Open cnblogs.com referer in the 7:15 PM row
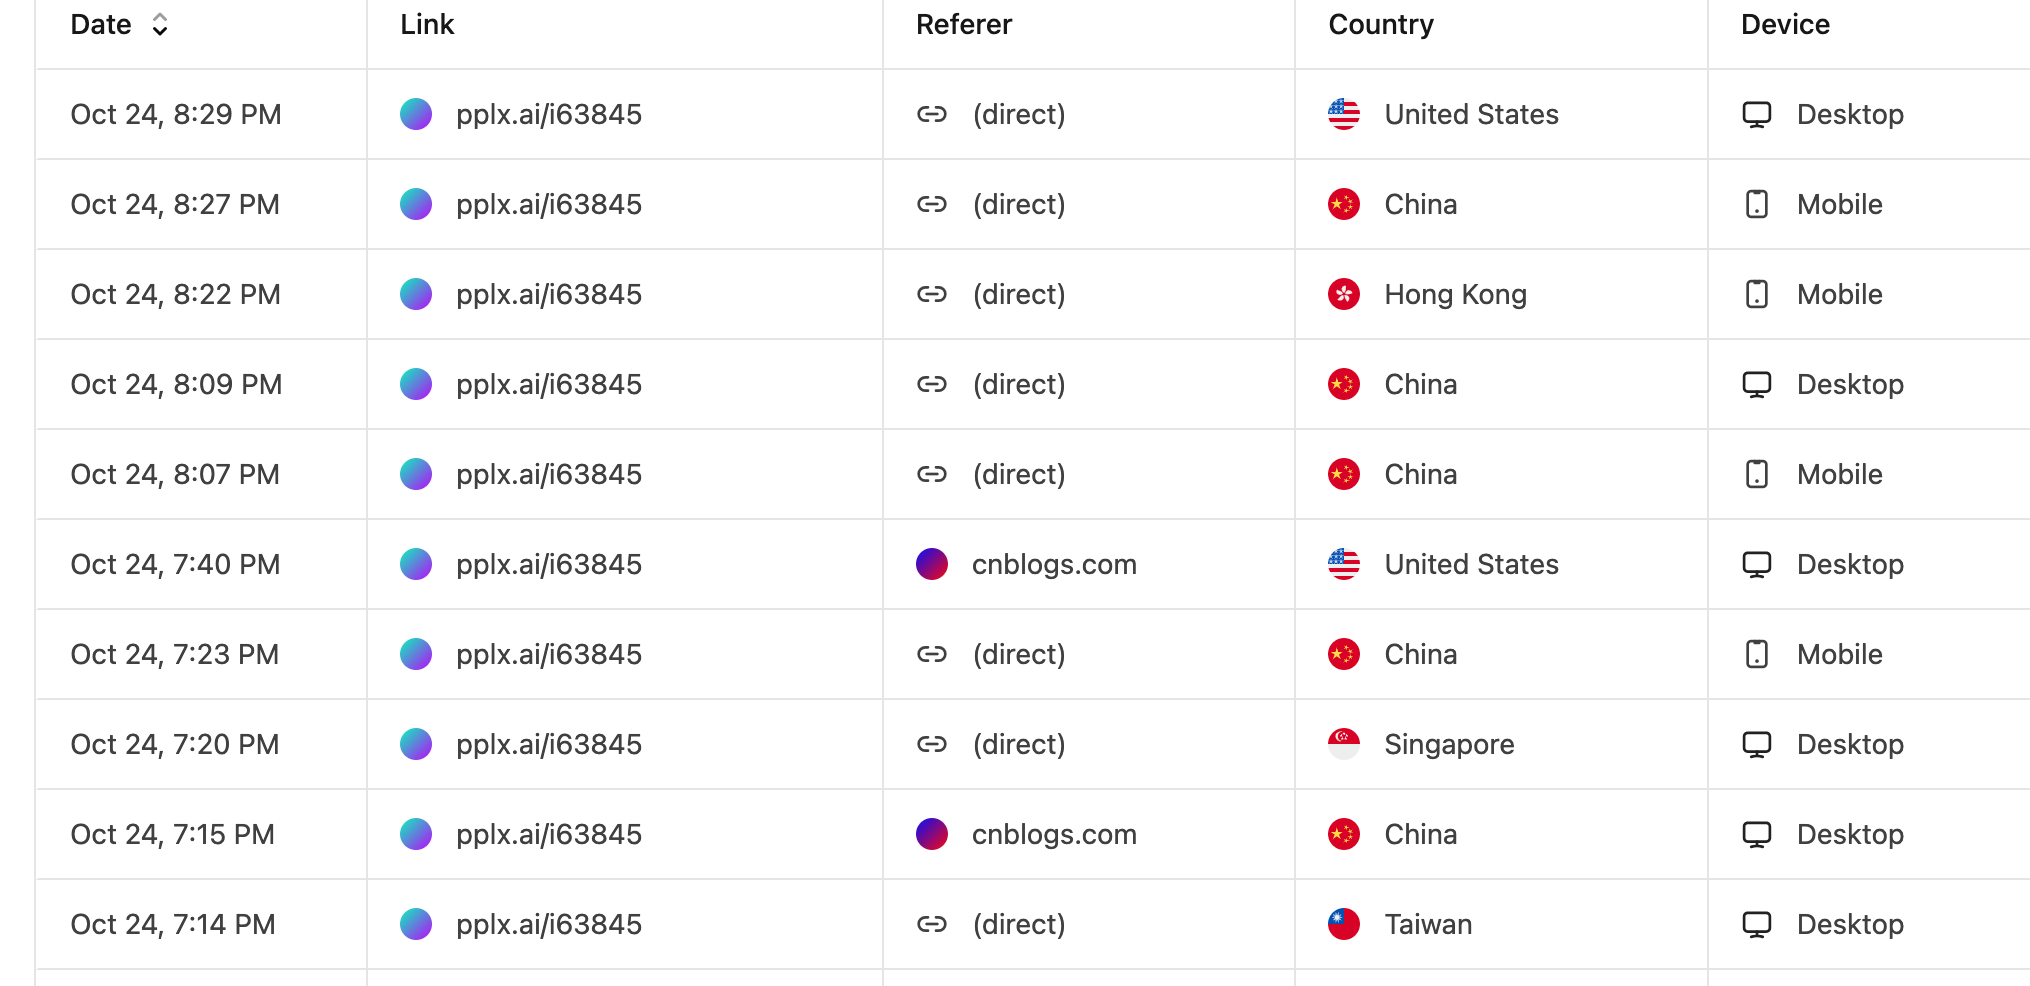2030x986 pixels. pos(1054,834)
